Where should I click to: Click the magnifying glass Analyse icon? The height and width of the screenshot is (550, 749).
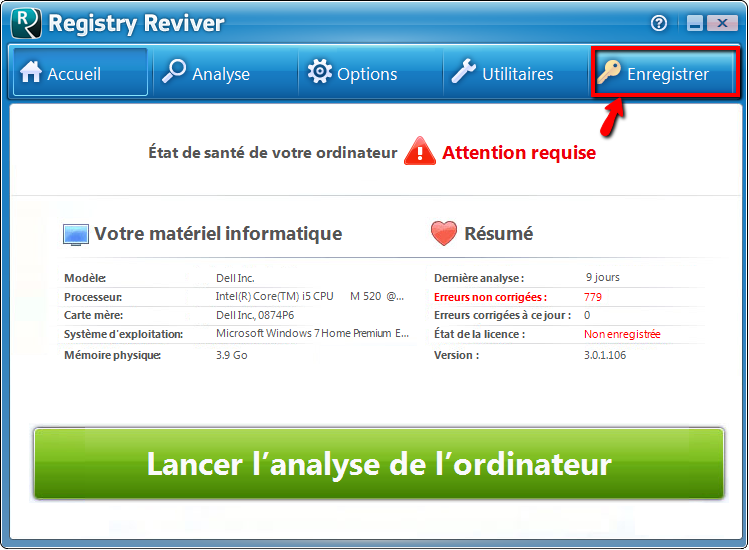(x=174, y=71)
